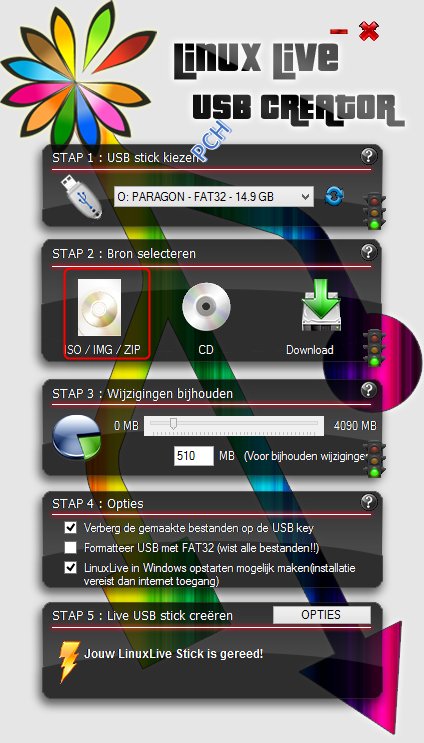Viewport: 424px width, 743px height.
Task: Open help for STAP 1 USB stick kiezen
Action: [x=369, y=155]
